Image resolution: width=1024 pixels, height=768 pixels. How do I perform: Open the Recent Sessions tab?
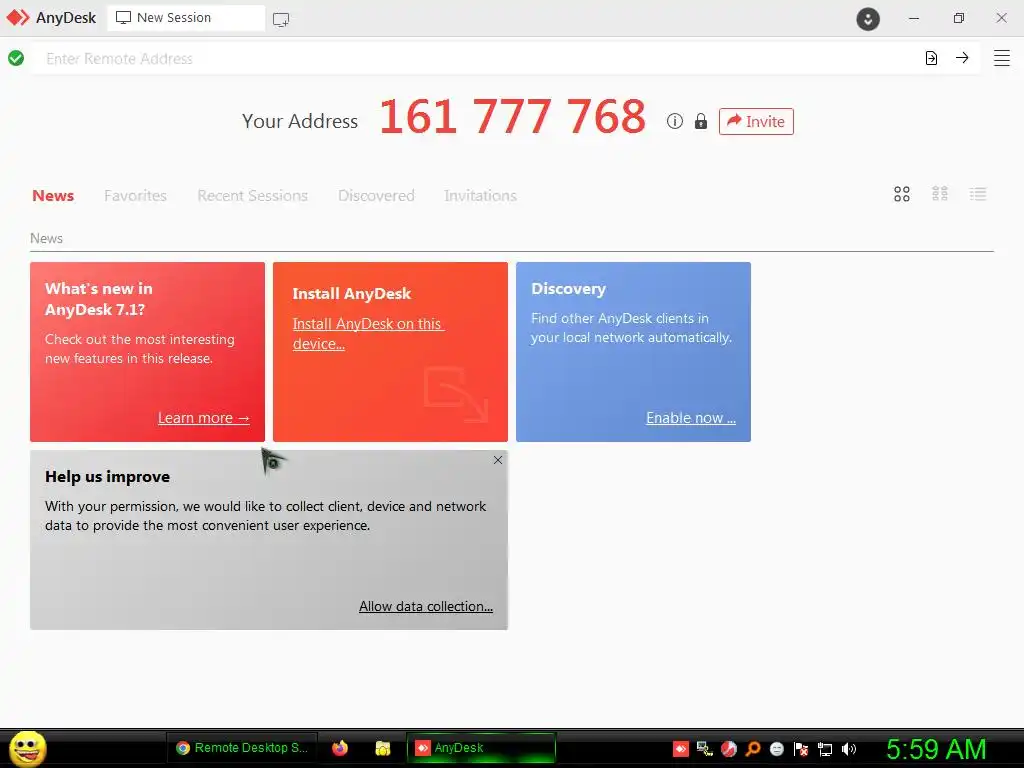point(252,195)
